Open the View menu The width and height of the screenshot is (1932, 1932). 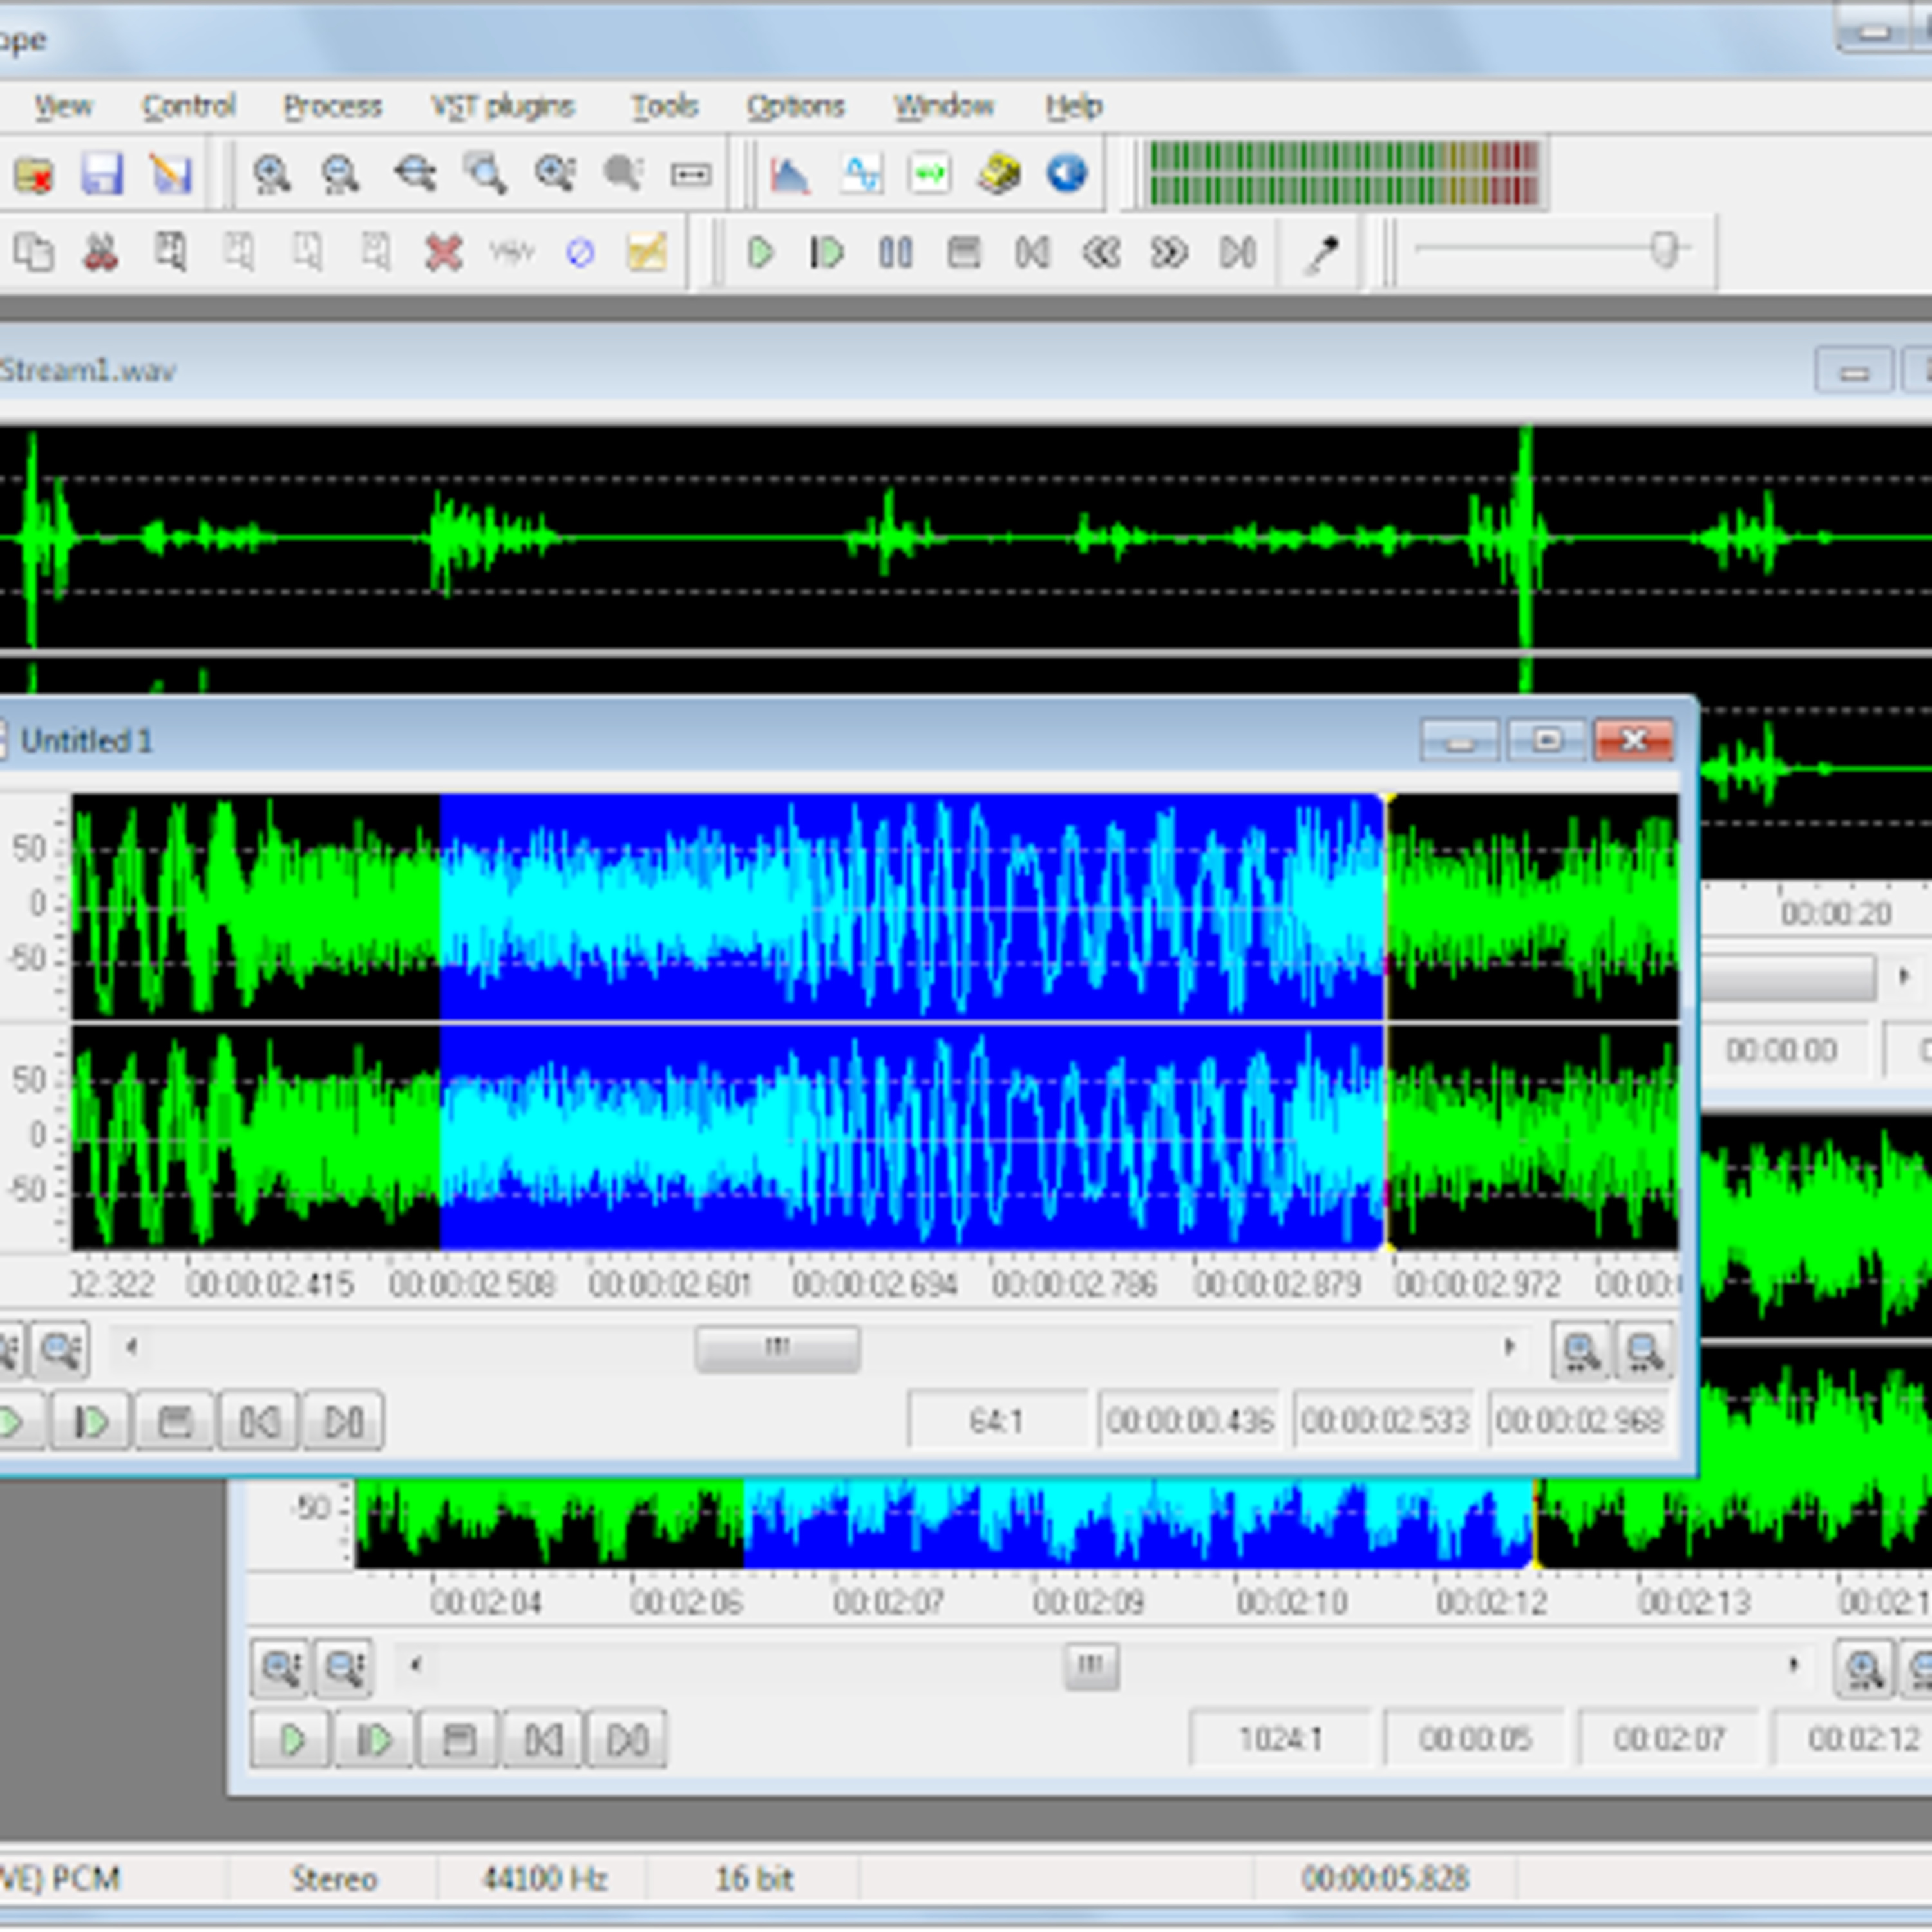(63, 105)
